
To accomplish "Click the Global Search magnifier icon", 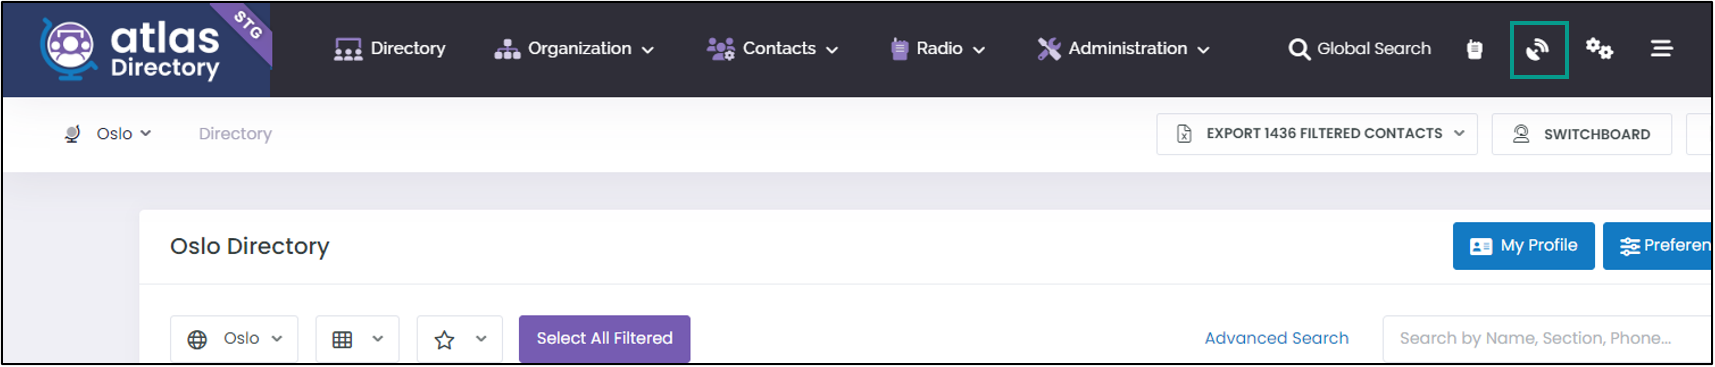I will coord(1299,49).
